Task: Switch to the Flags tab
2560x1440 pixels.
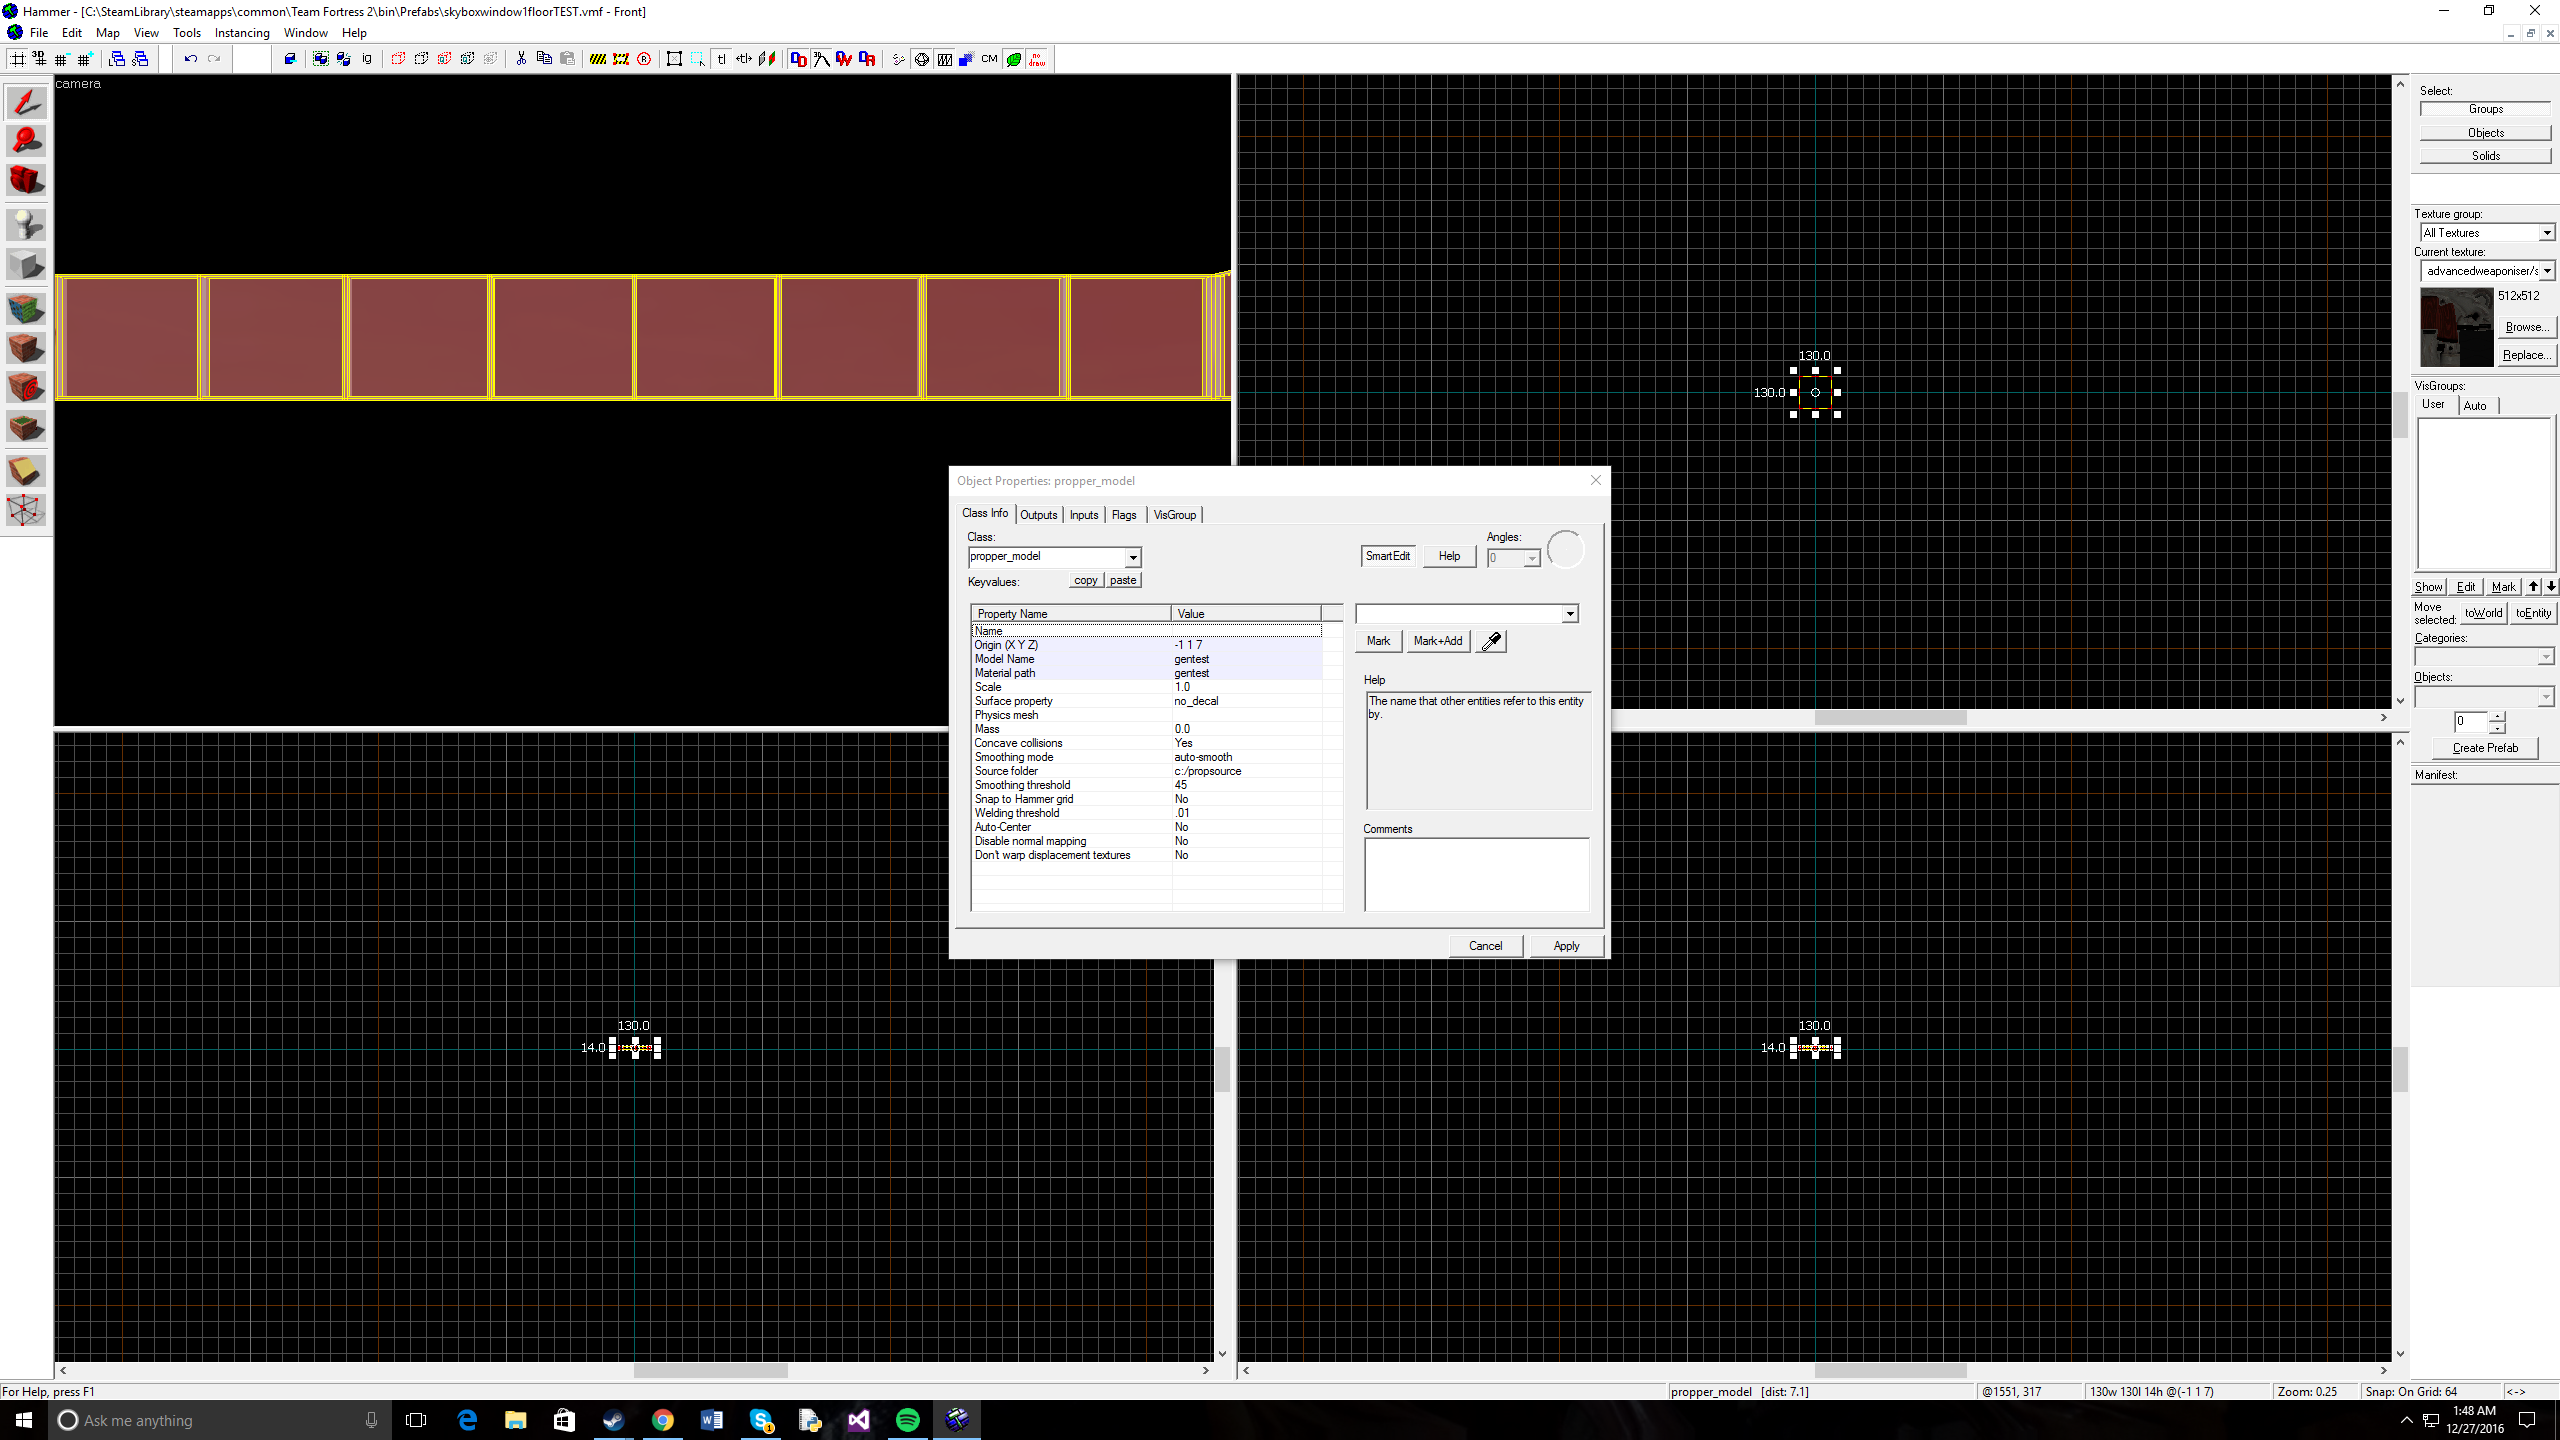Action: (1124, 515)
